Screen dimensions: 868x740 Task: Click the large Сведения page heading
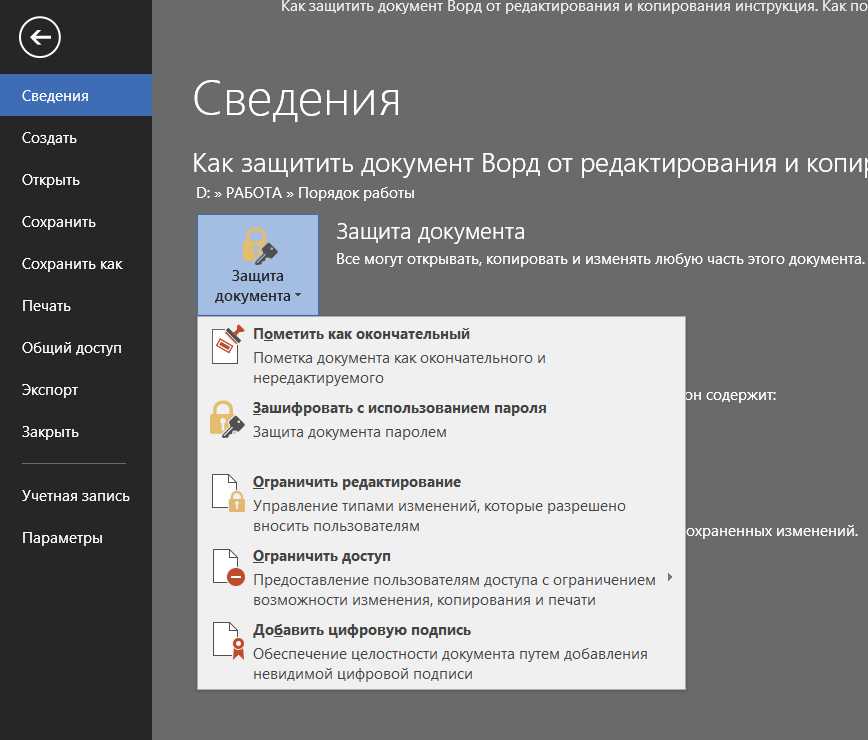(296, 99)
